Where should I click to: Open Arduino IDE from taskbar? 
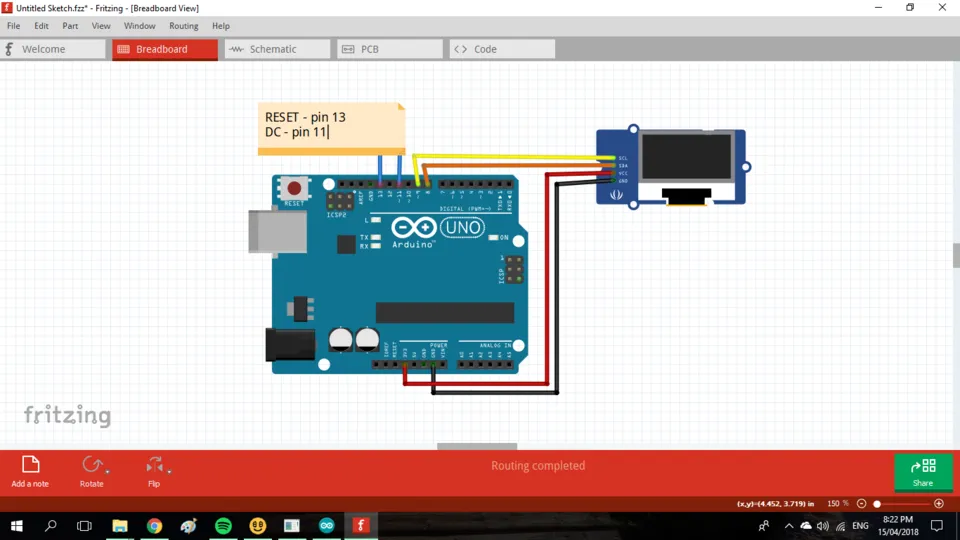(x=326, y=526)
